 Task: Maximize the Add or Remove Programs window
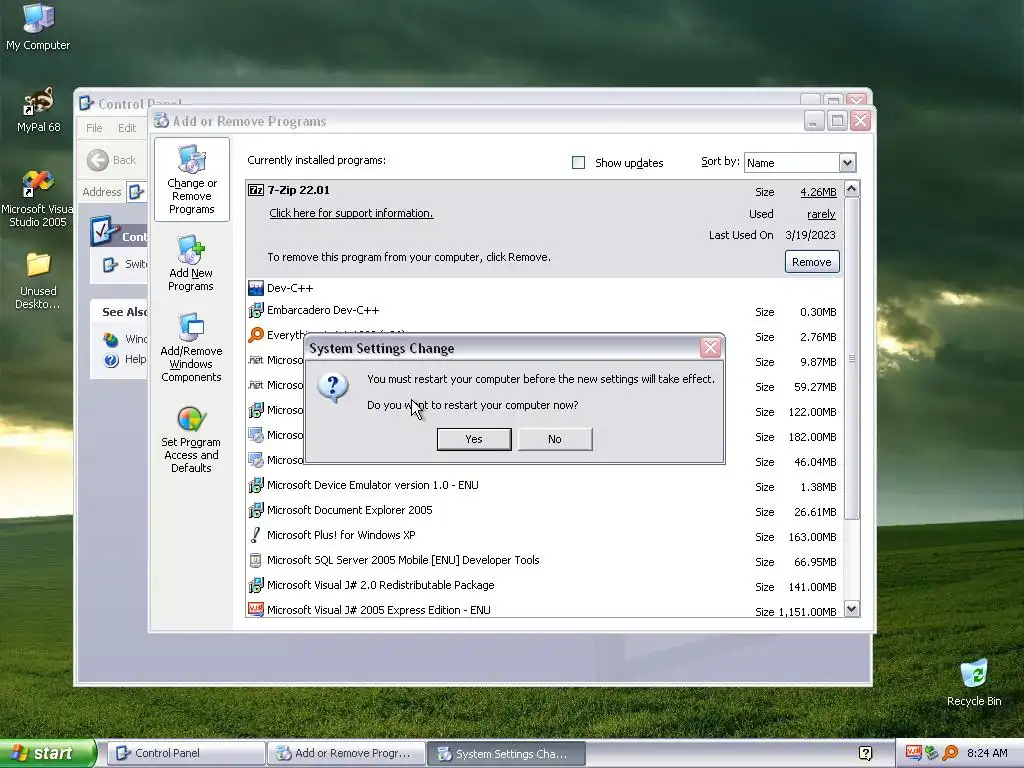pyautogui.click(x=837, y=121)
